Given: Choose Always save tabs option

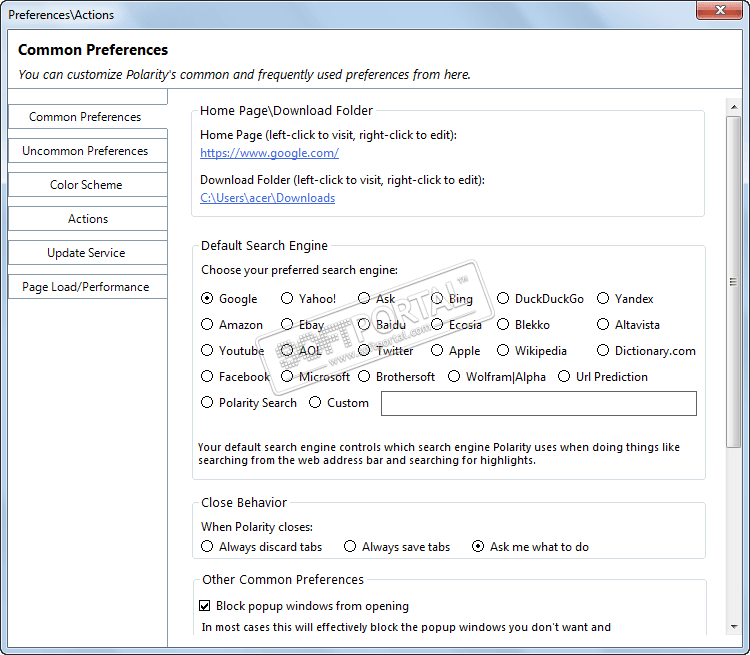Looking at the screenshot, I should click(x=351, y=547).
